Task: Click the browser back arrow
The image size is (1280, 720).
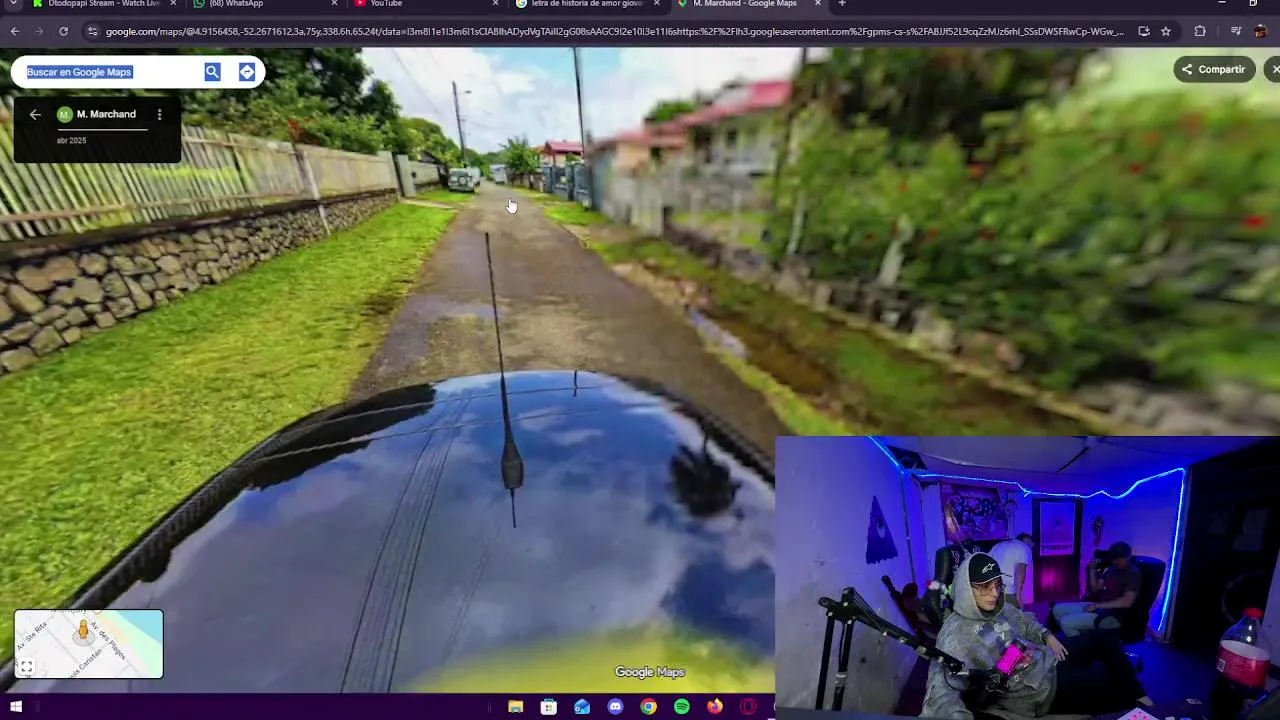Action: pyautogui.click(x=14, y=31)
